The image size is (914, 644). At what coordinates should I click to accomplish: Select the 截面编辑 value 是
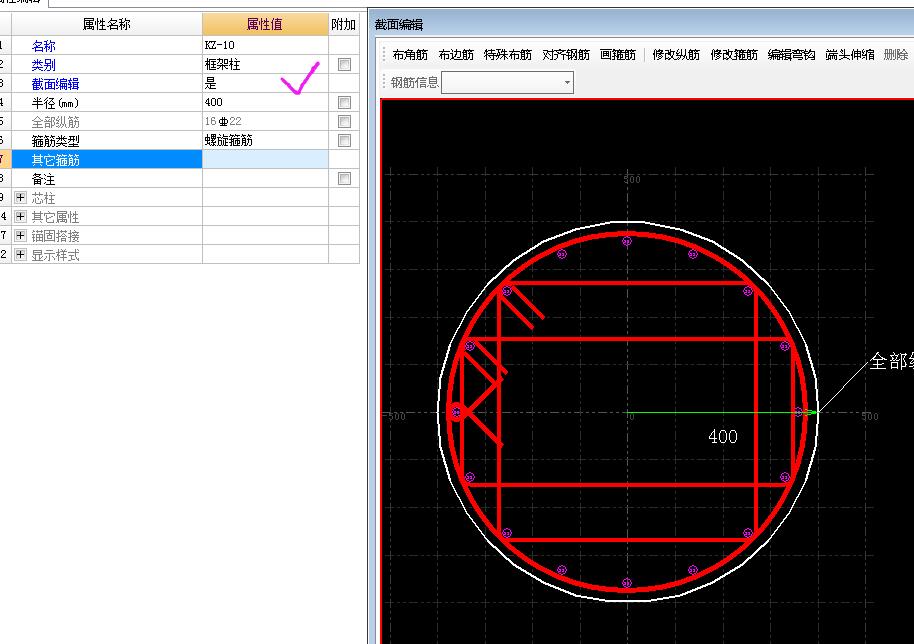[x=265, y=83]
